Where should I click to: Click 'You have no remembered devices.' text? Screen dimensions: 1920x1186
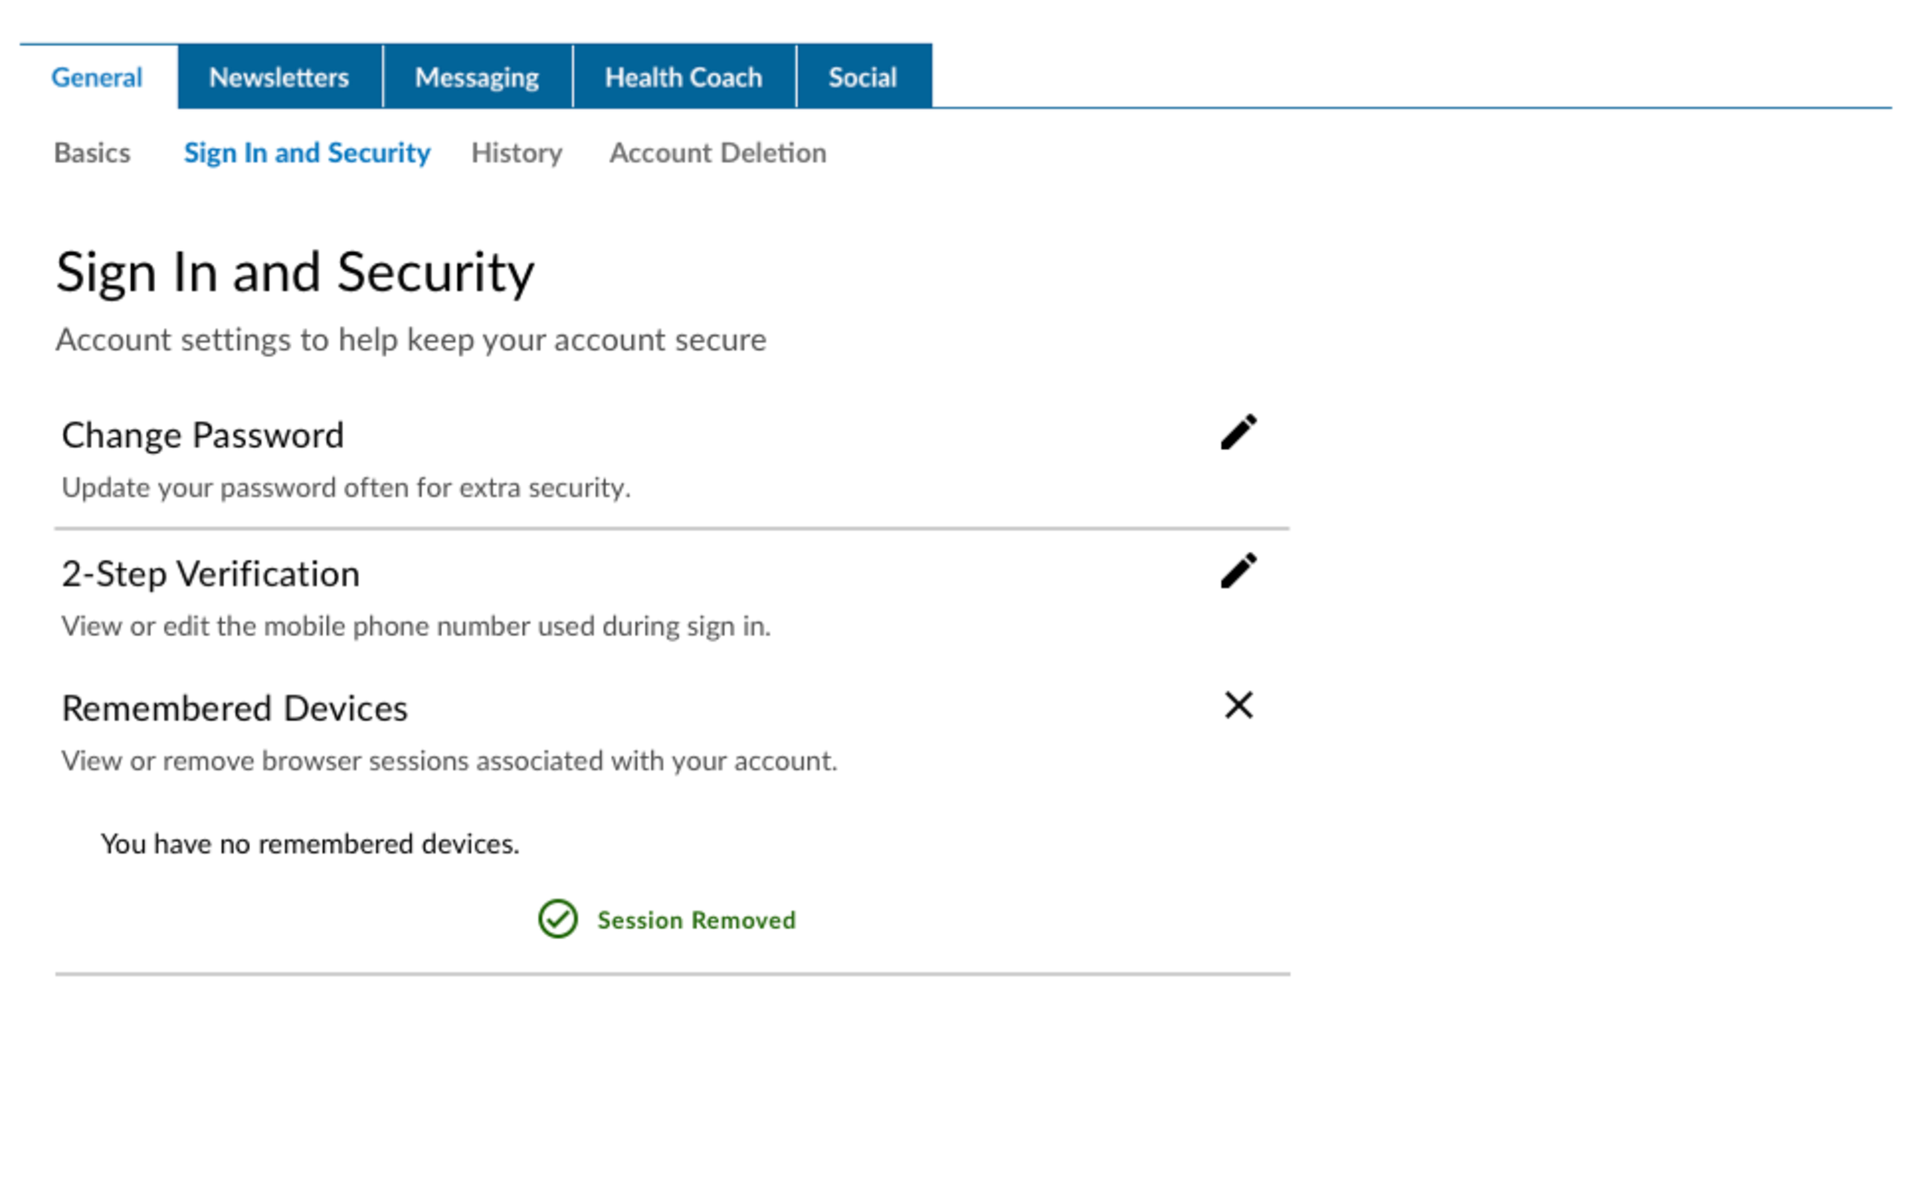click(x=310, y=844)
